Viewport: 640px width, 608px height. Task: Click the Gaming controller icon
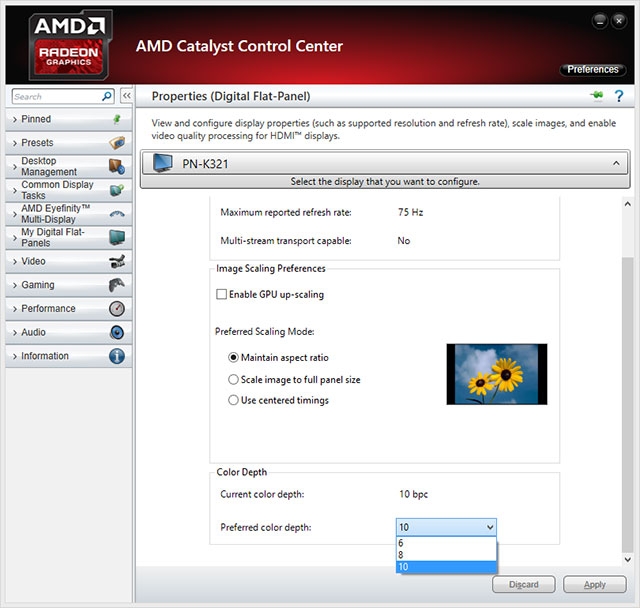(117, 285)
